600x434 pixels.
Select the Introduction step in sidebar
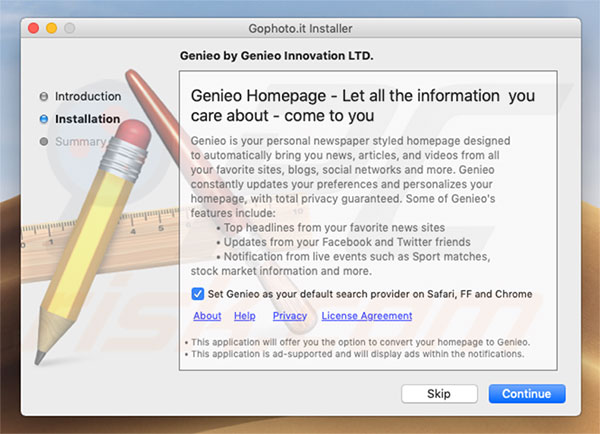click(88, 96)
